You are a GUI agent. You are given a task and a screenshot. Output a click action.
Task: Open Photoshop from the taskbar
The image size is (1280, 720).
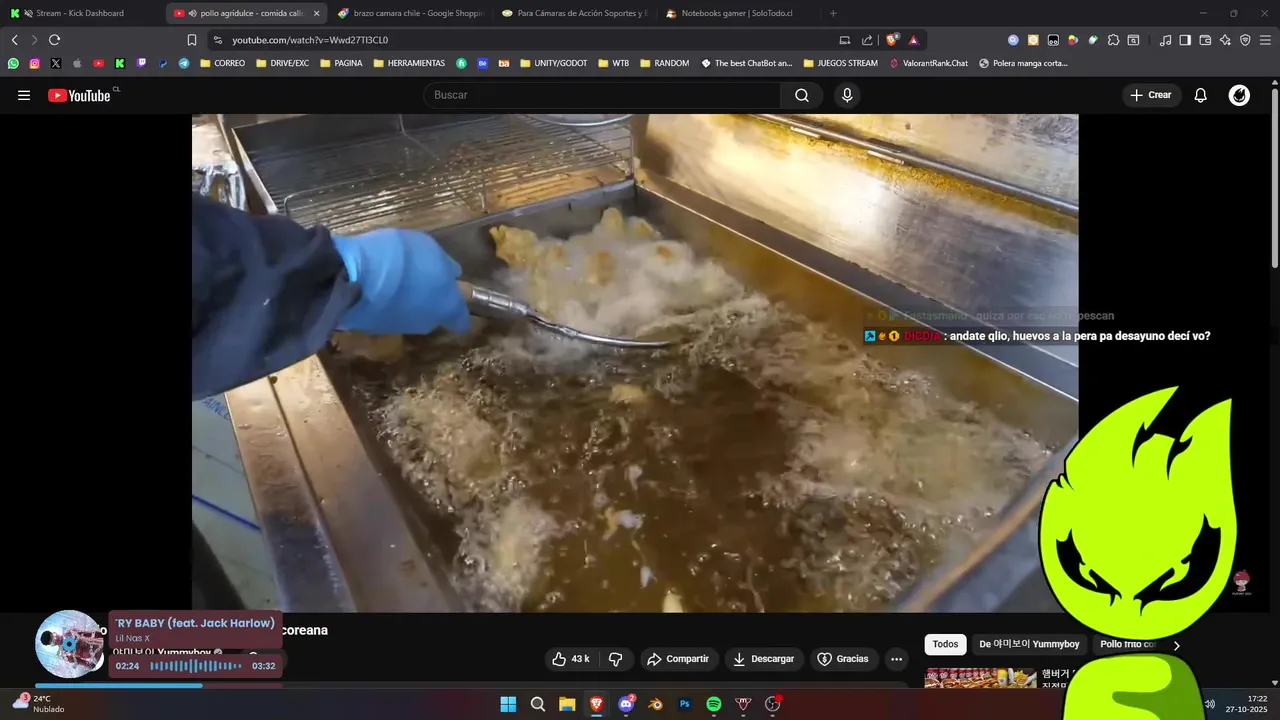[x=684, y=704]
